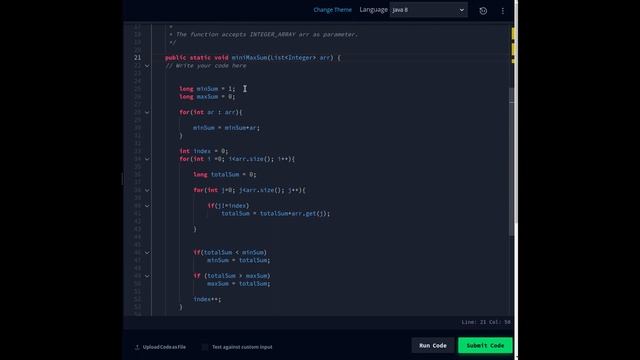Viewport: 640px width, 360px height.
Task: Click the code line 'minSum = minSum+ar;'
Action: coord(227,128)
